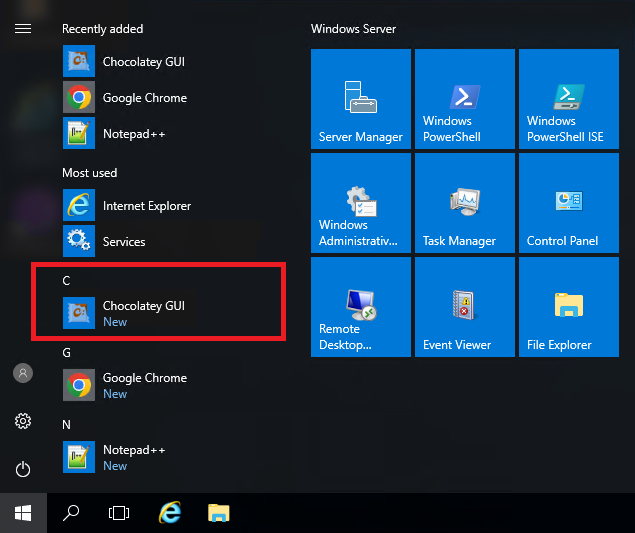Open Settings gear in the left sidebar
The width and height of the screenshot is (635, 533).
click(x=23, y=421)
